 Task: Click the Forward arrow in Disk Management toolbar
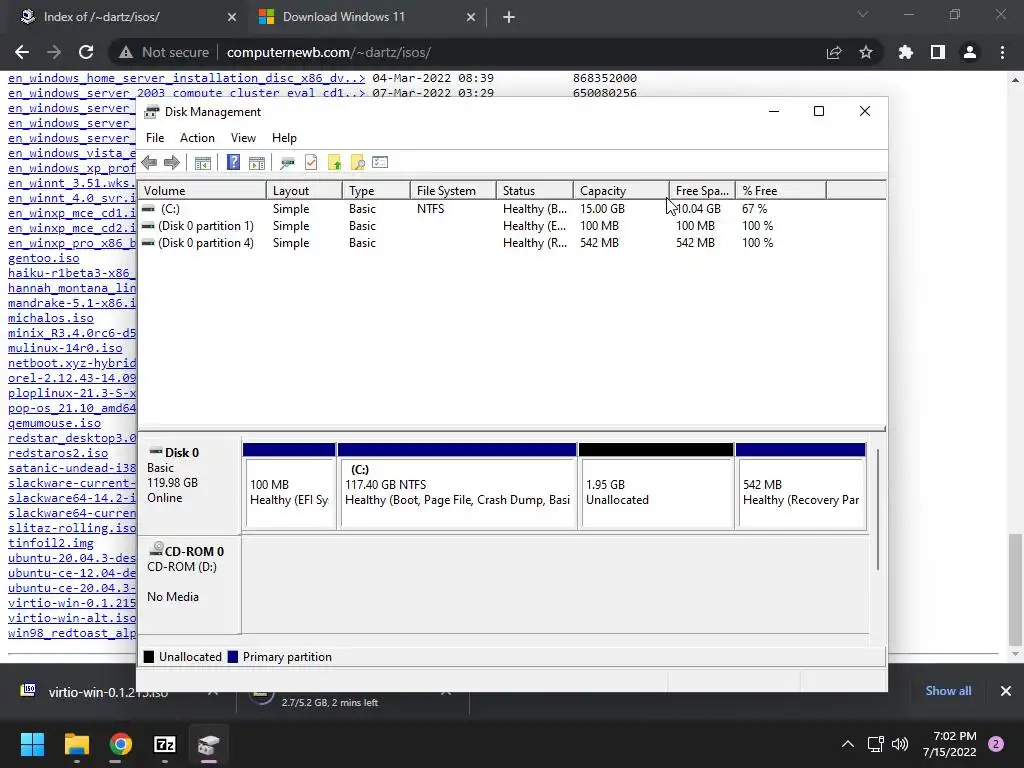(172, 163)
